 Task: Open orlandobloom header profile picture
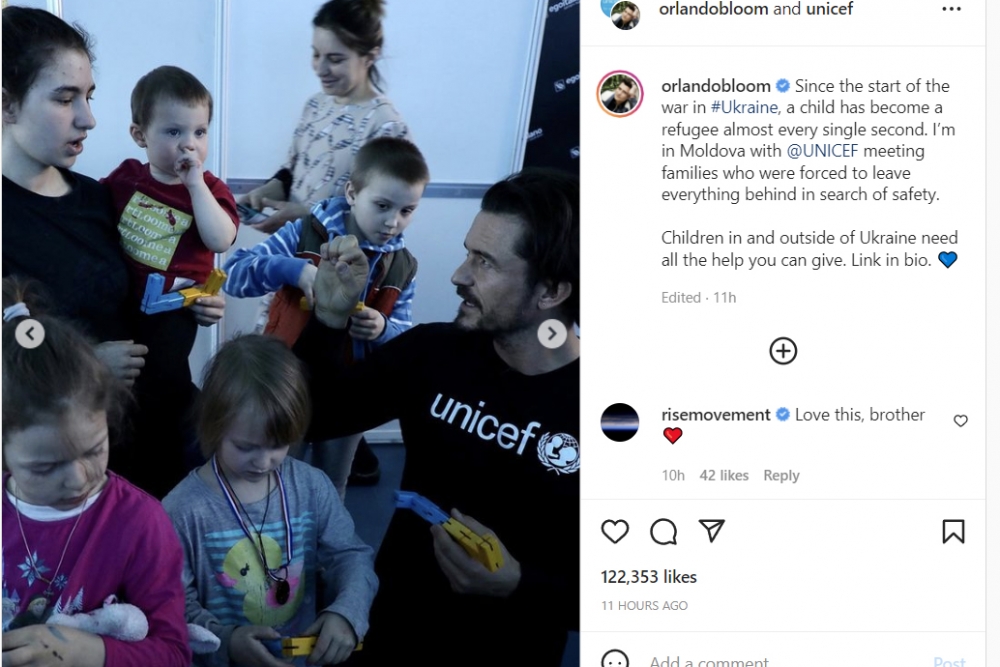625,14
